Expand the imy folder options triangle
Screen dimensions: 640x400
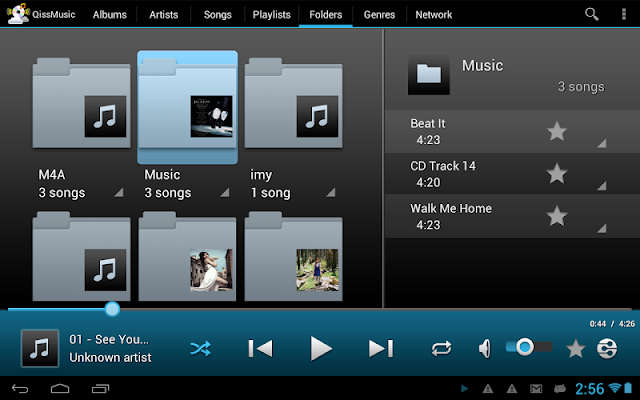click(331, 192)
